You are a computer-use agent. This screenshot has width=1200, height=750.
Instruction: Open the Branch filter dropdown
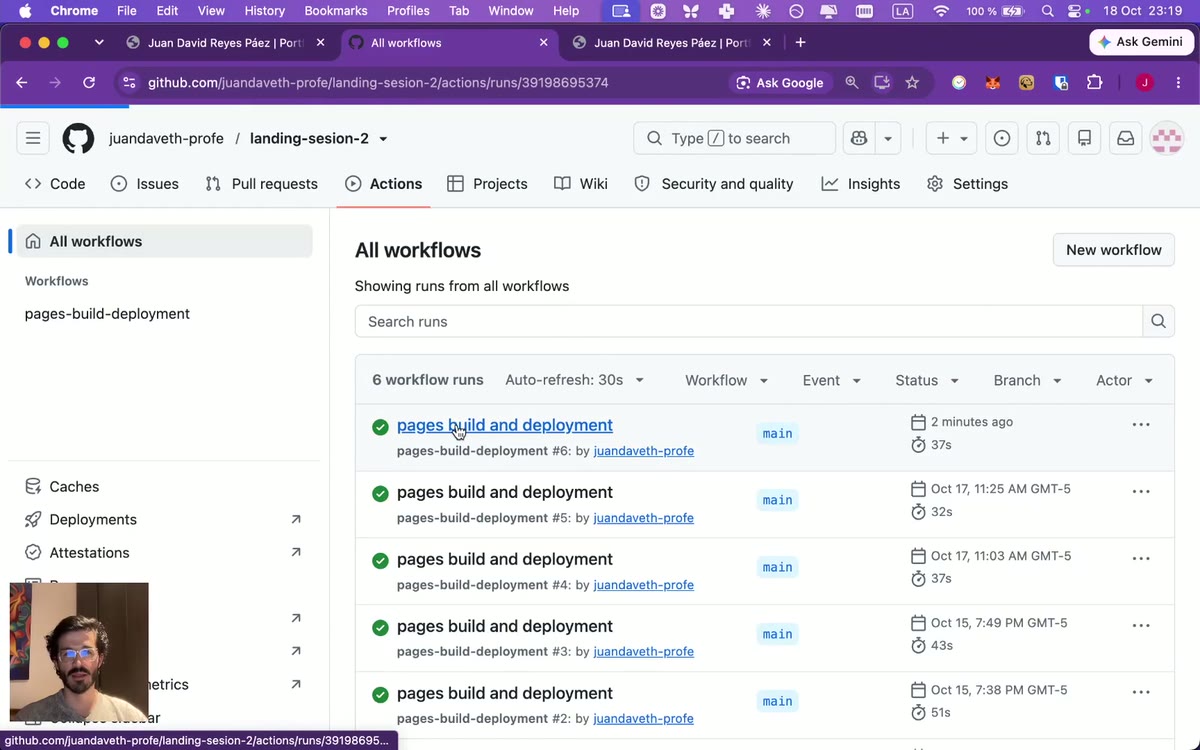point(1028,380)
